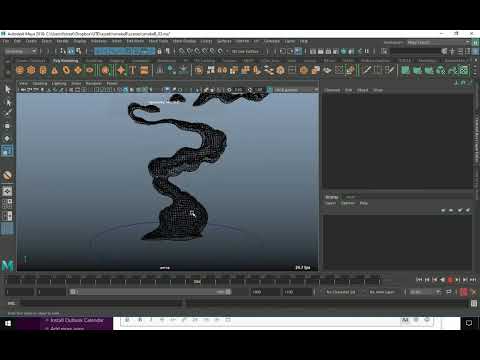The image size is (480, 360).
Task: Click the playback range slider bar
Action: click(150, 292)
